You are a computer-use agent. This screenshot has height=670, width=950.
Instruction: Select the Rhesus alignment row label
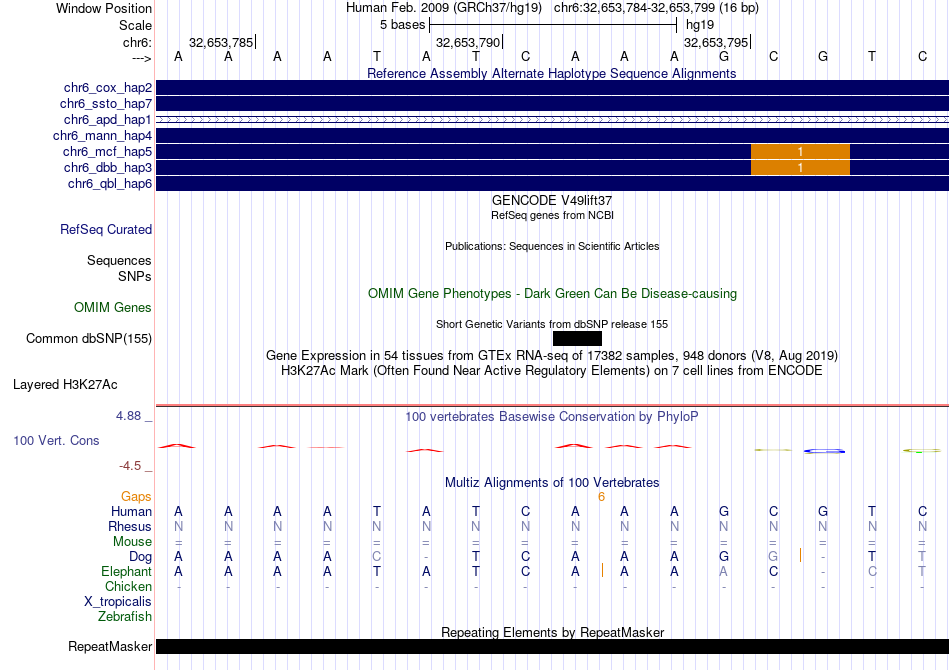130,527
